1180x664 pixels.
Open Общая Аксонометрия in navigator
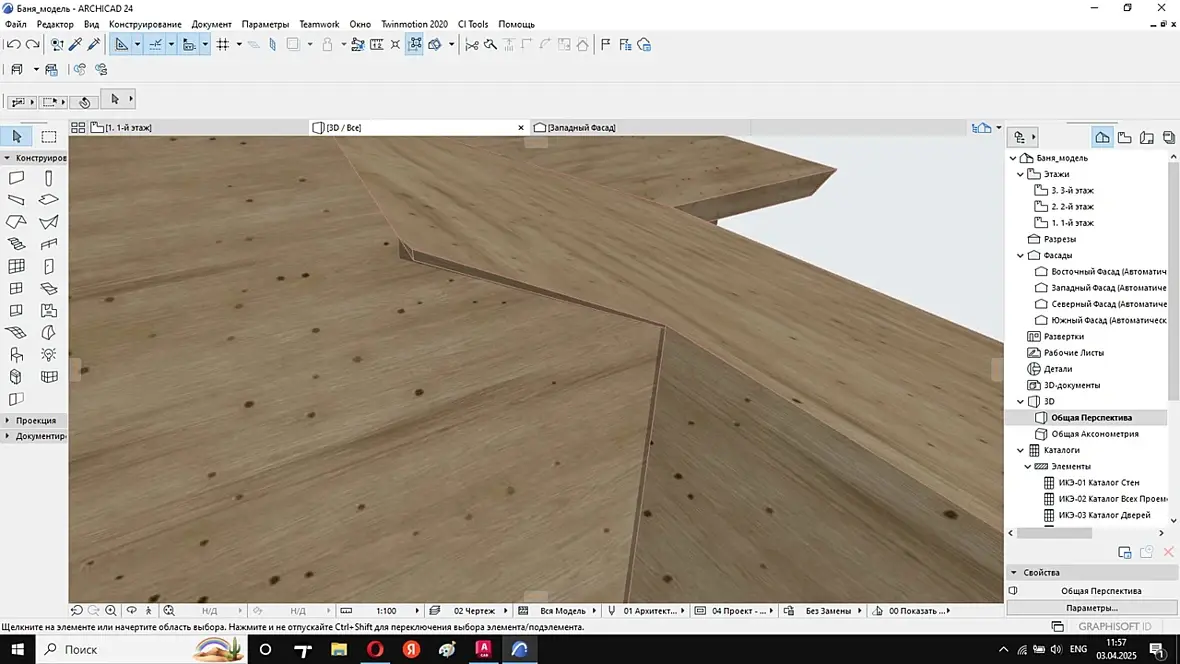[x=1094, y=434]
